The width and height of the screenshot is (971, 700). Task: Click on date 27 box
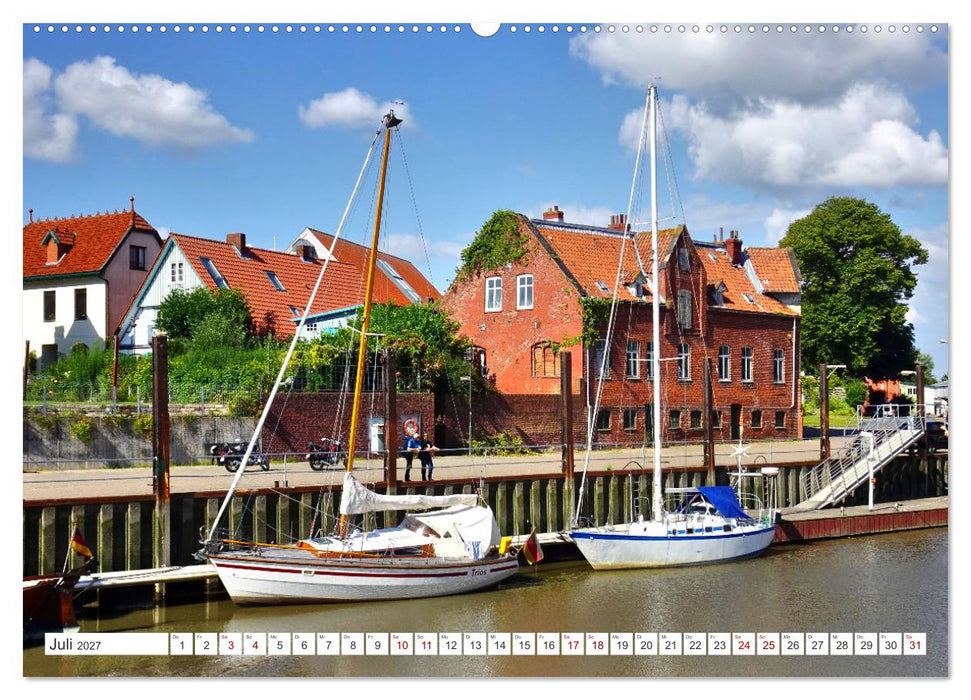click(x=817, y=644)
